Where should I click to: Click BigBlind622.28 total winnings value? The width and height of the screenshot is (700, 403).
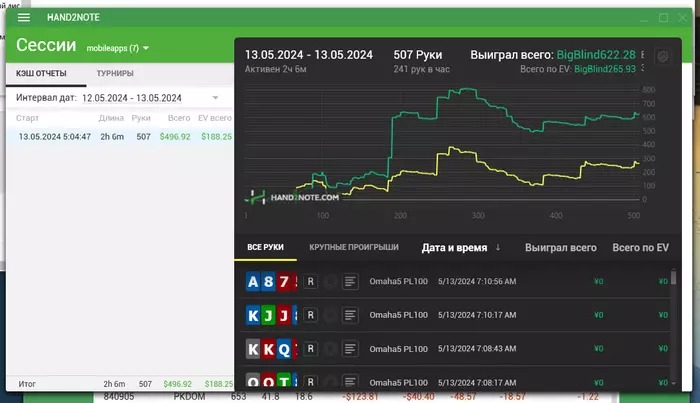tap(596, 55)
